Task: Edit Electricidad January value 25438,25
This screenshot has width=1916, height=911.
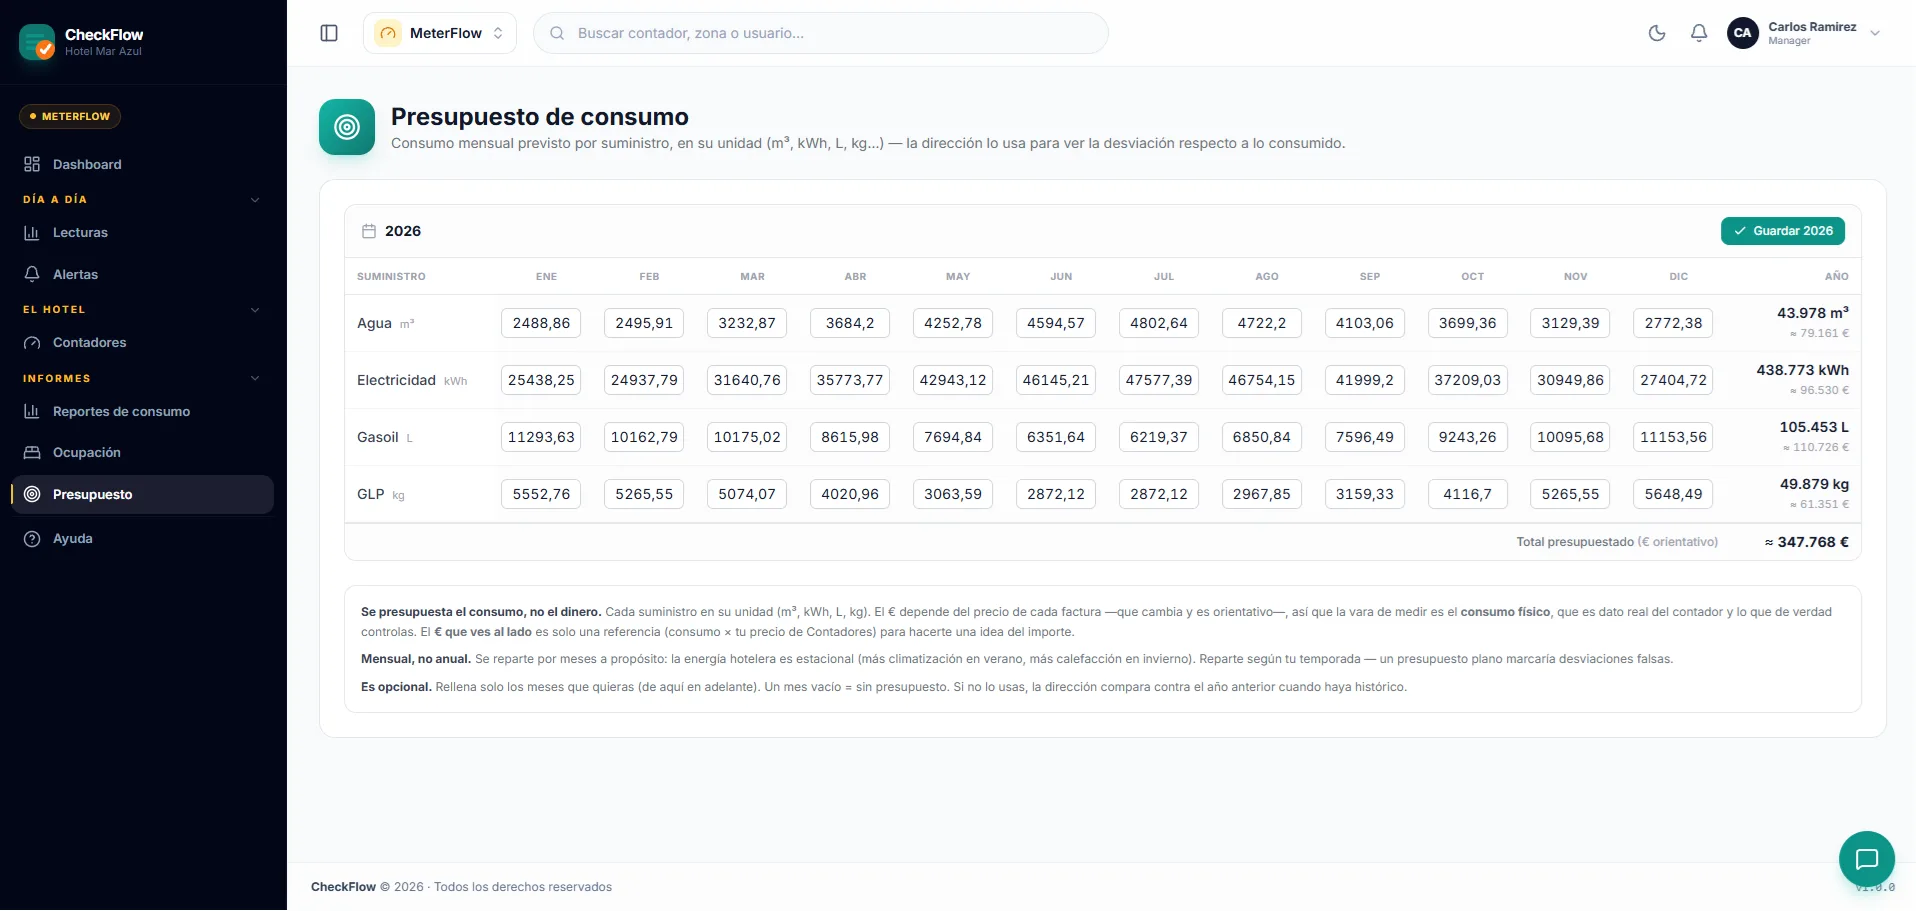Action: 541,380
